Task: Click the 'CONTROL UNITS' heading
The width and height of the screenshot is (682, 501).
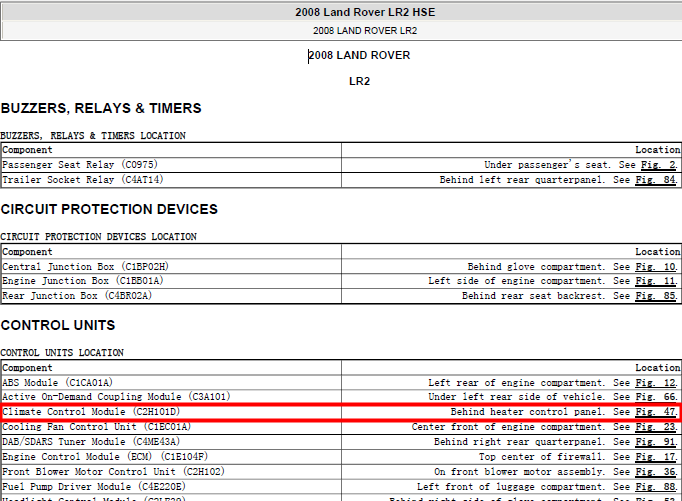Action: coord(58,325)
